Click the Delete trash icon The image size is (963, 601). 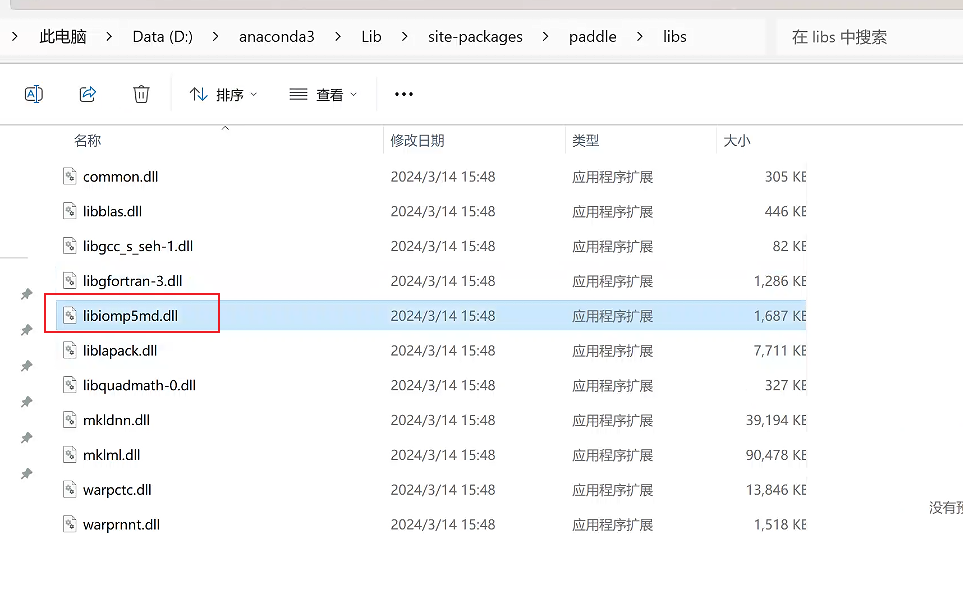click(141, 94)
